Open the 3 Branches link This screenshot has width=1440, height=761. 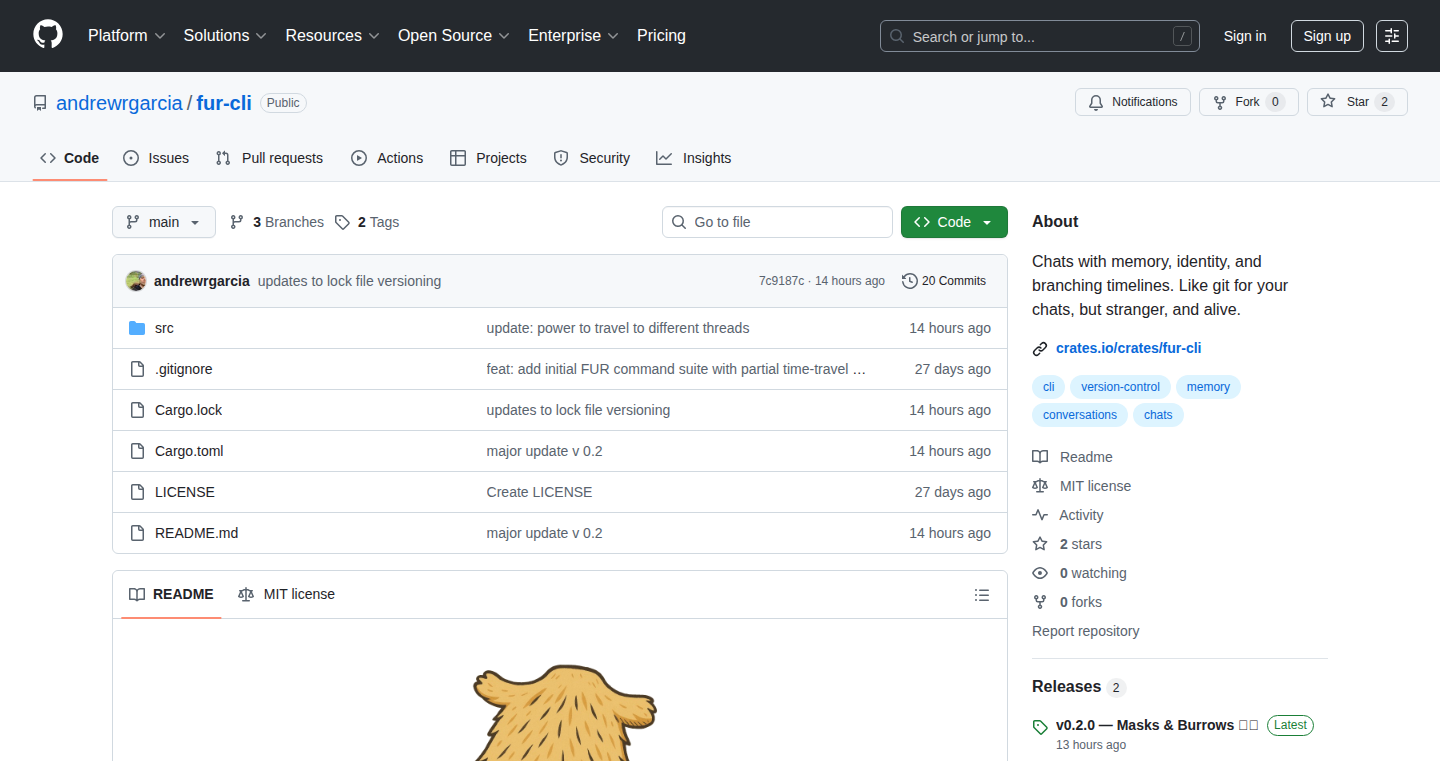pos(277,222)
